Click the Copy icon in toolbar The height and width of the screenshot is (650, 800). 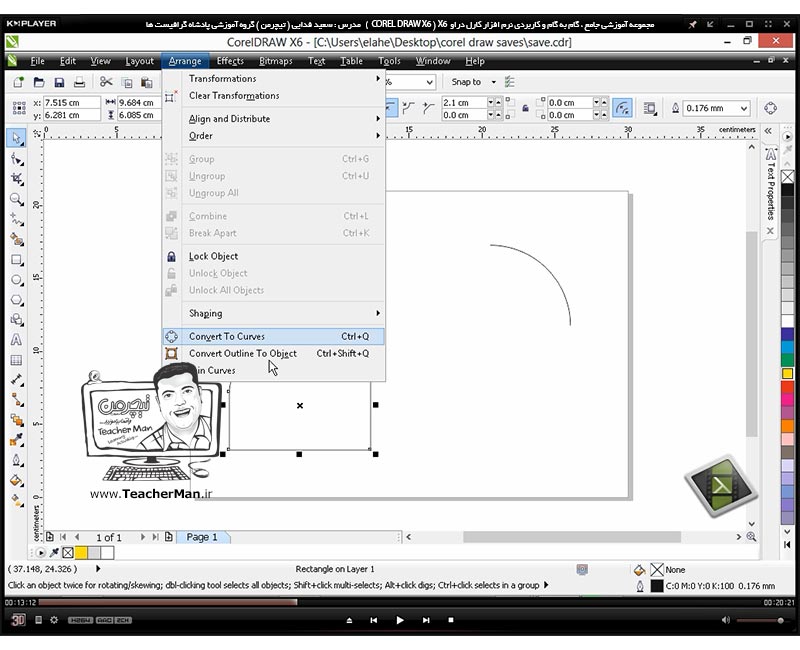(127, 82)
